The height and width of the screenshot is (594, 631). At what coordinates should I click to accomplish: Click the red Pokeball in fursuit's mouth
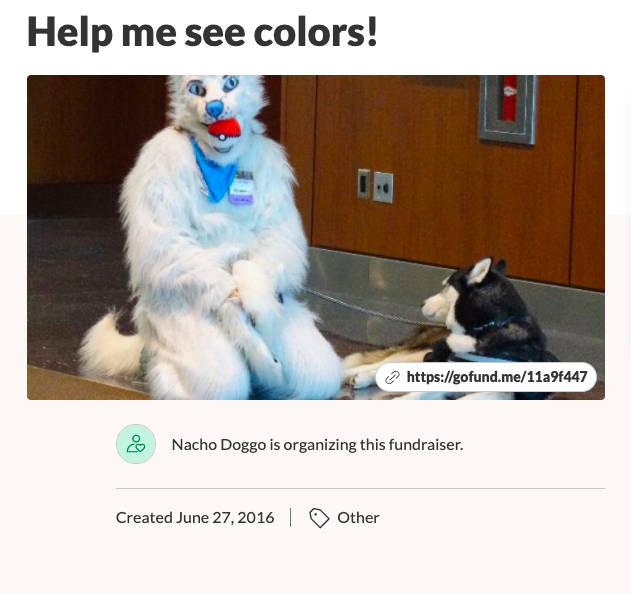224,129
